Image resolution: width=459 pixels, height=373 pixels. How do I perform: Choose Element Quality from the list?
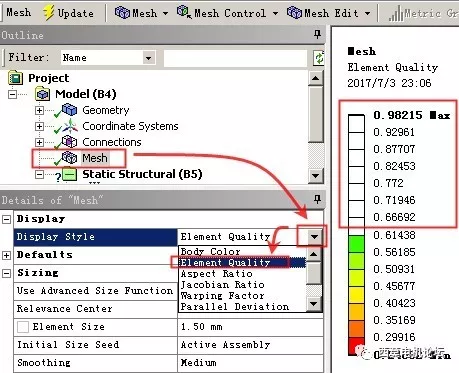pos(242,263)
